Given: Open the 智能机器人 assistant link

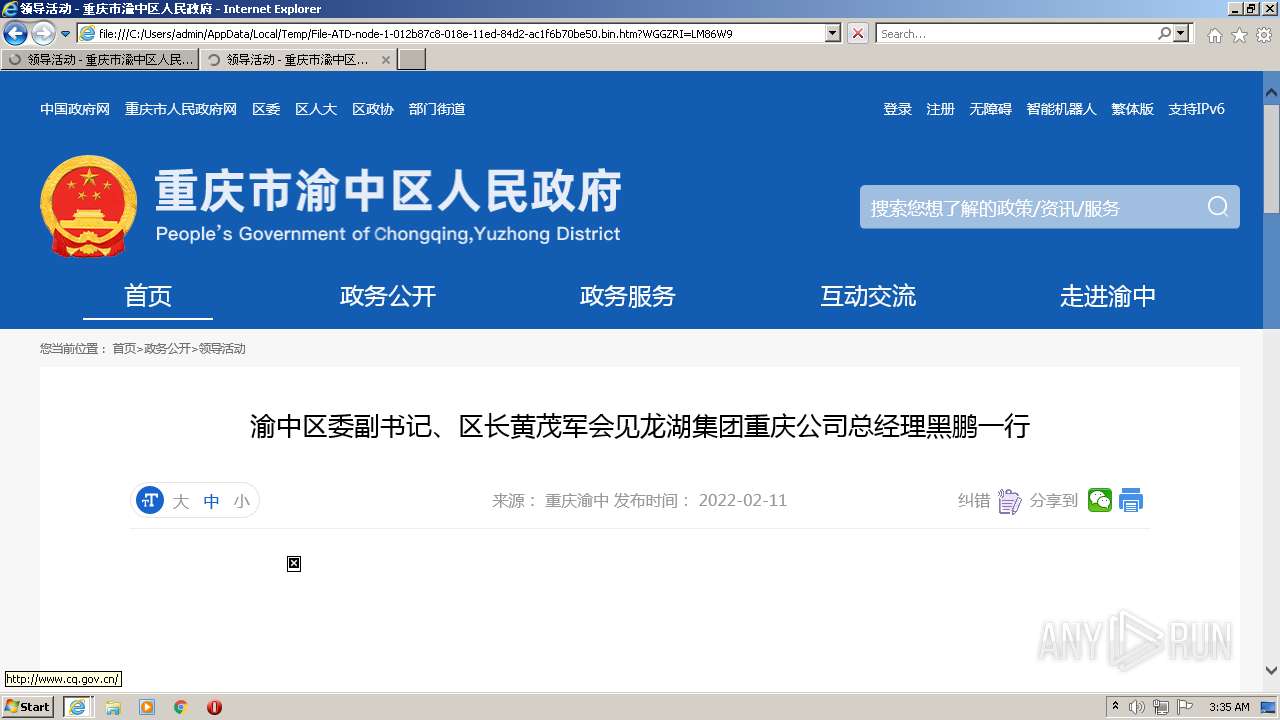Looking at the screenshot, I should pos(1061,109).
